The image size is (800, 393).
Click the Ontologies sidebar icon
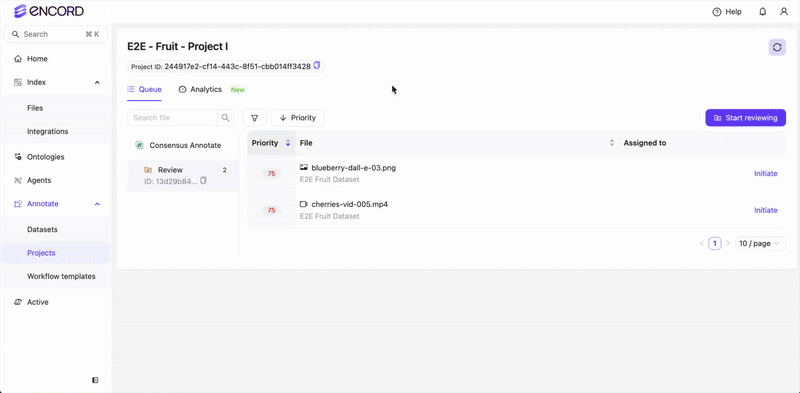point(18,157)
